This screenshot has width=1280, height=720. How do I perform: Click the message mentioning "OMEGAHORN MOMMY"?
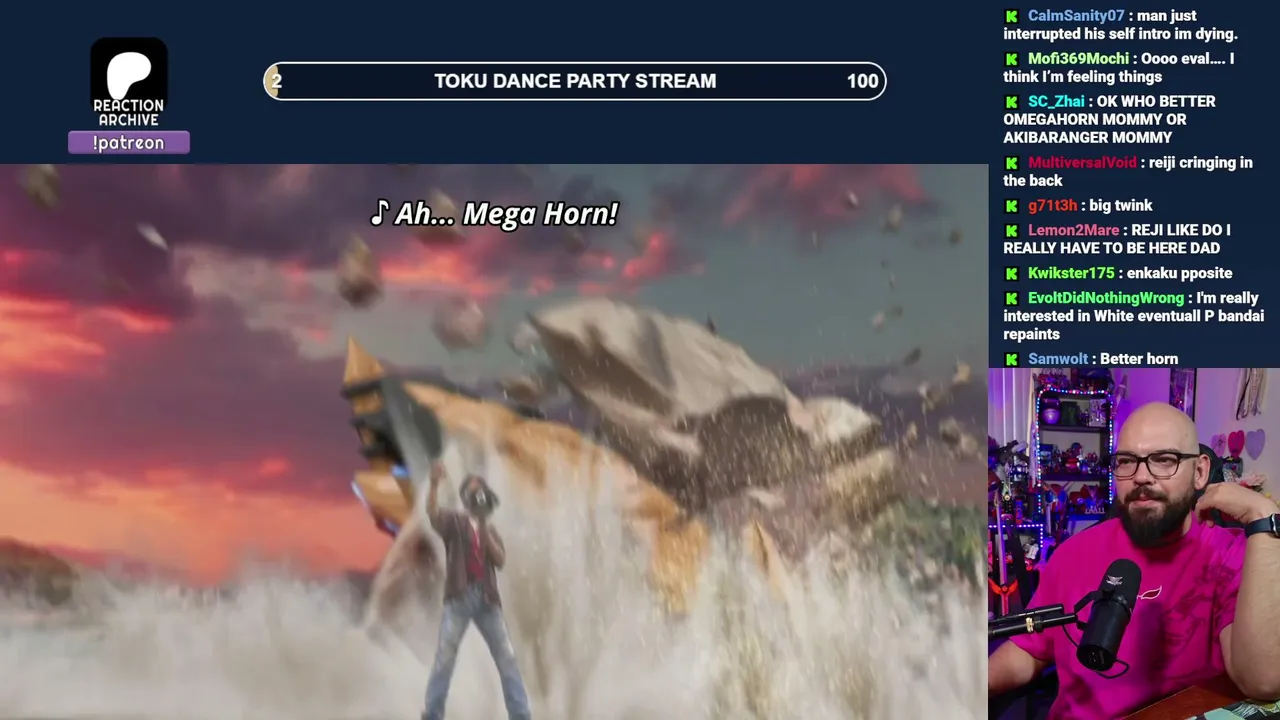pyautogui.click(x=1110, y=120)
